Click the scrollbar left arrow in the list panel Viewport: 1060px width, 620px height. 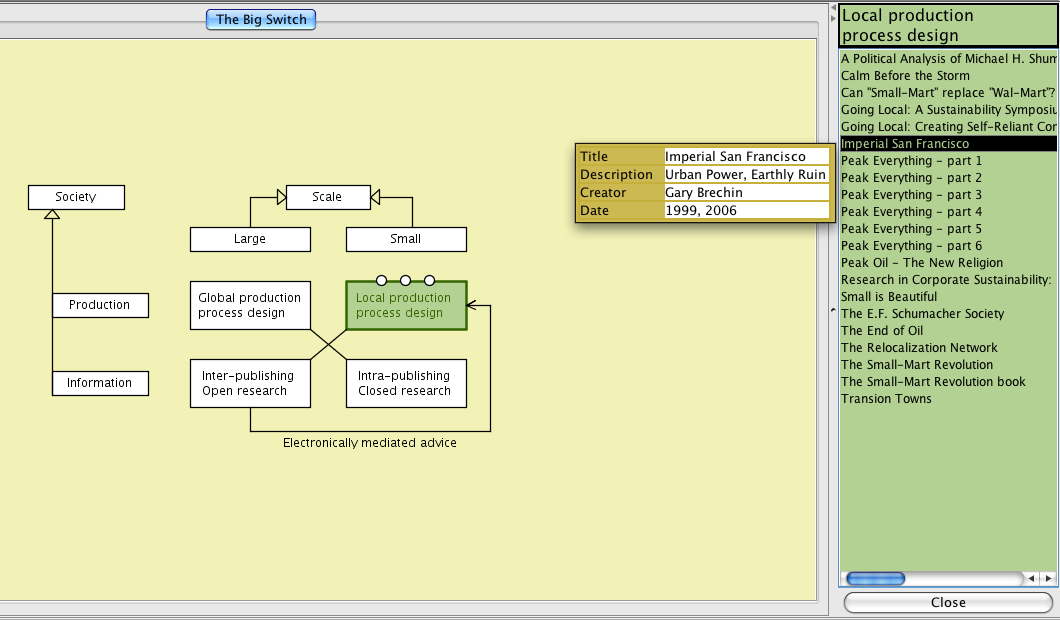tap(1032, 578)
